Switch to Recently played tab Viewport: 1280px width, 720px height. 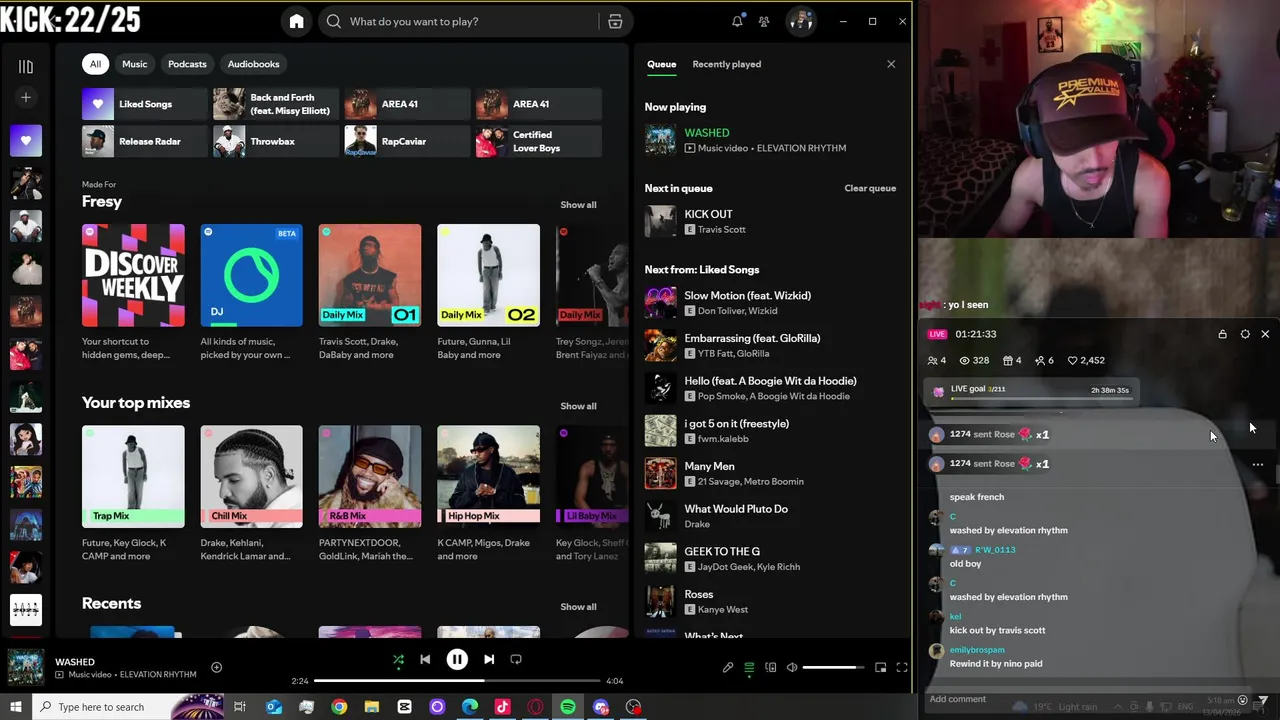727,64
